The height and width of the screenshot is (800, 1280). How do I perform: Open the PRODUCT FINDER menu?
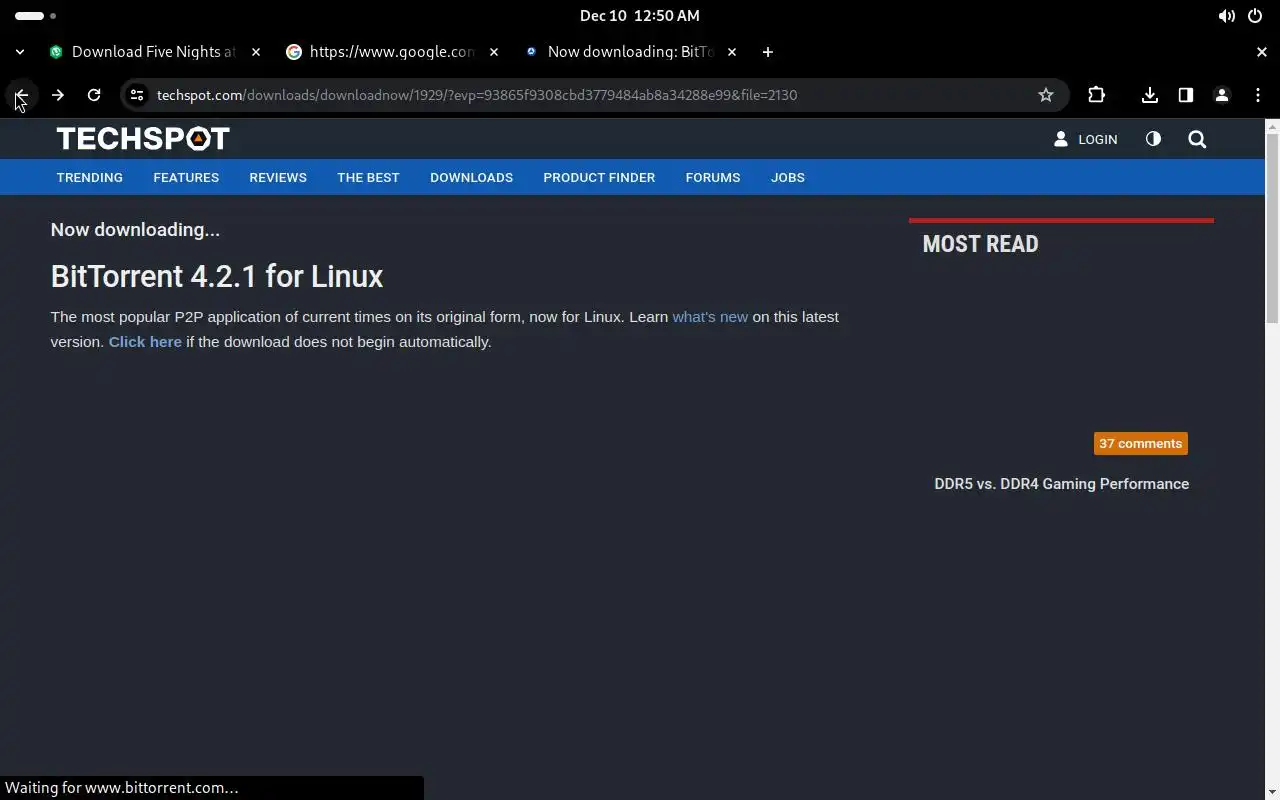599,177
